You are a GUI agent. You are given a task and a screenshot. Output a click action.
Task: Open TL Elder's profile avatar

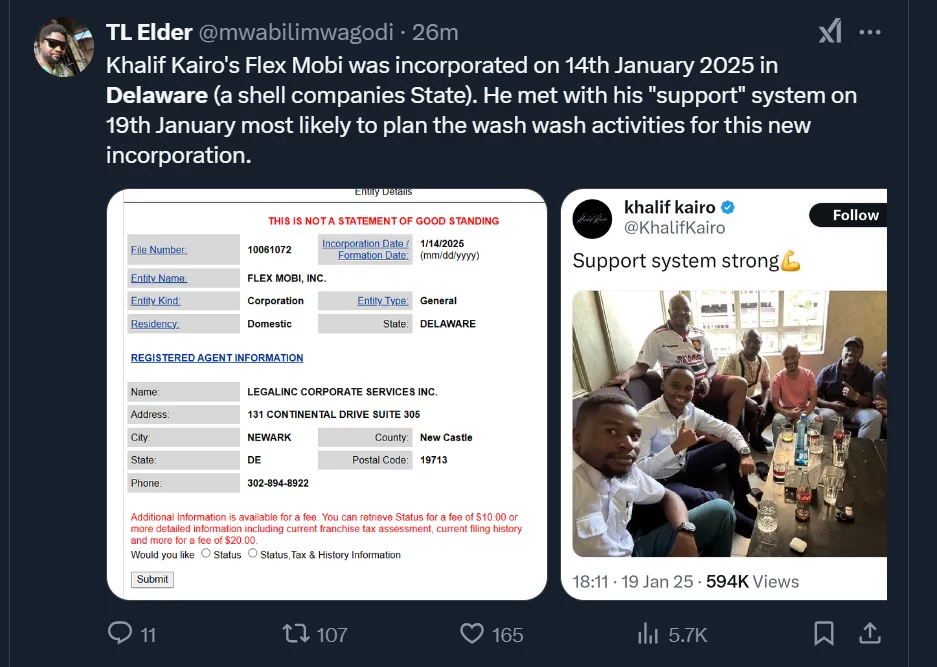63,47
